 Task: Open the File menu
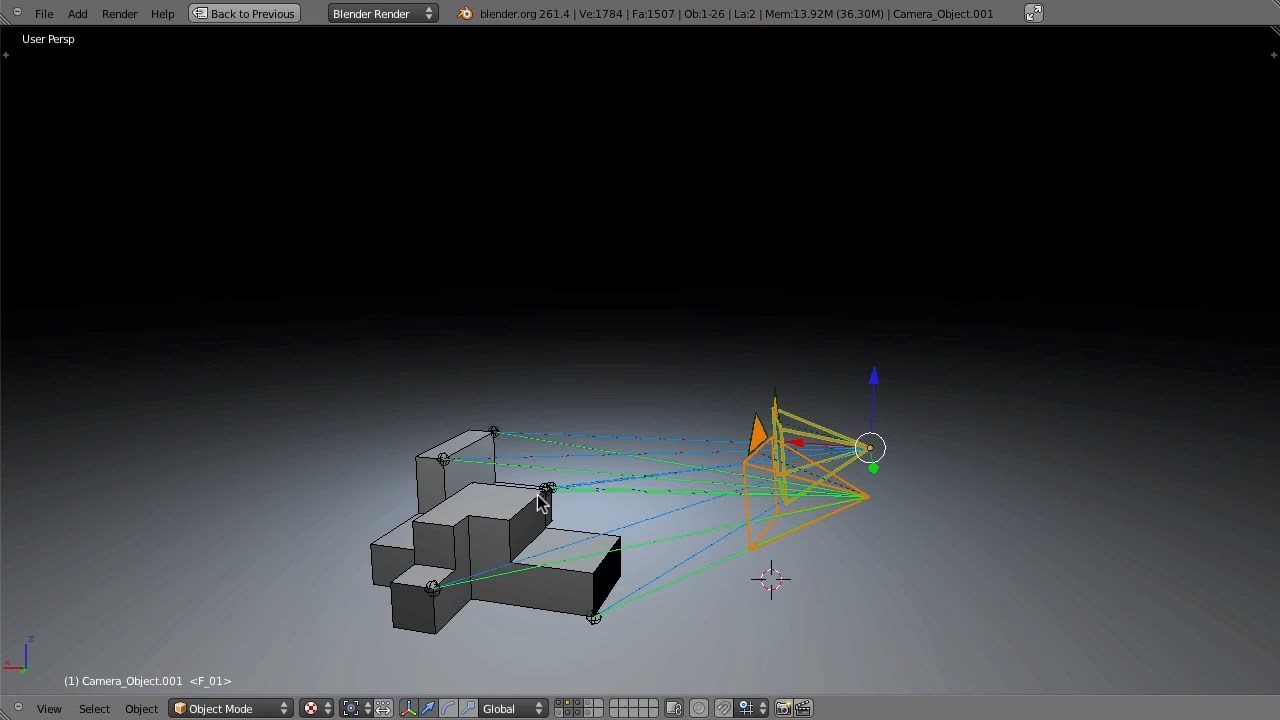pyautogui.click(x=44, y=14)
